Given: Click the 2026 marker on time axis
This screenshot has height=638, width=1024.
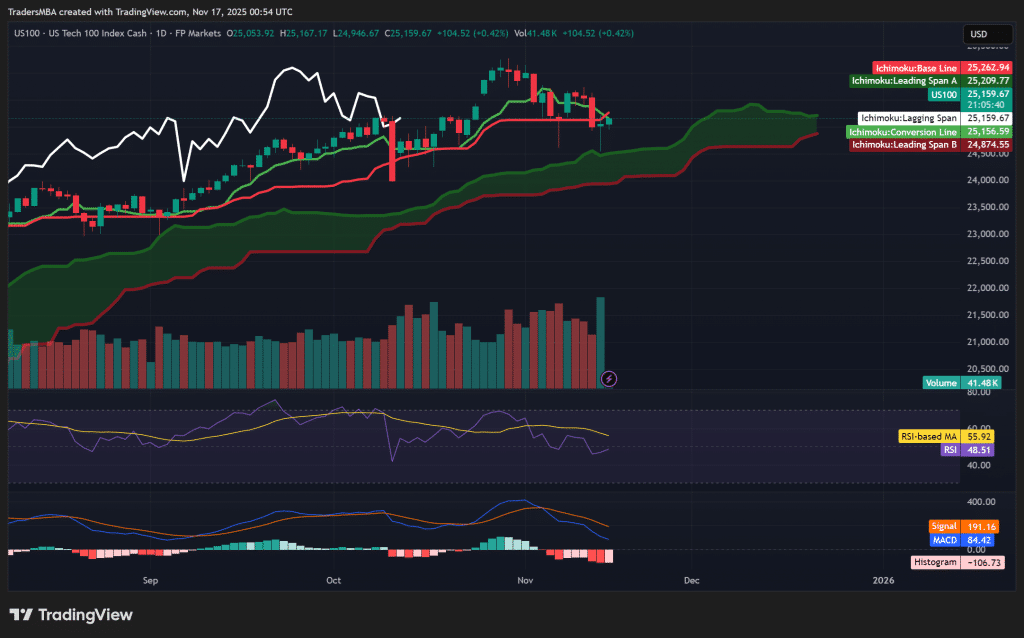Looking at the screenshot, I should tap(883, 579).
